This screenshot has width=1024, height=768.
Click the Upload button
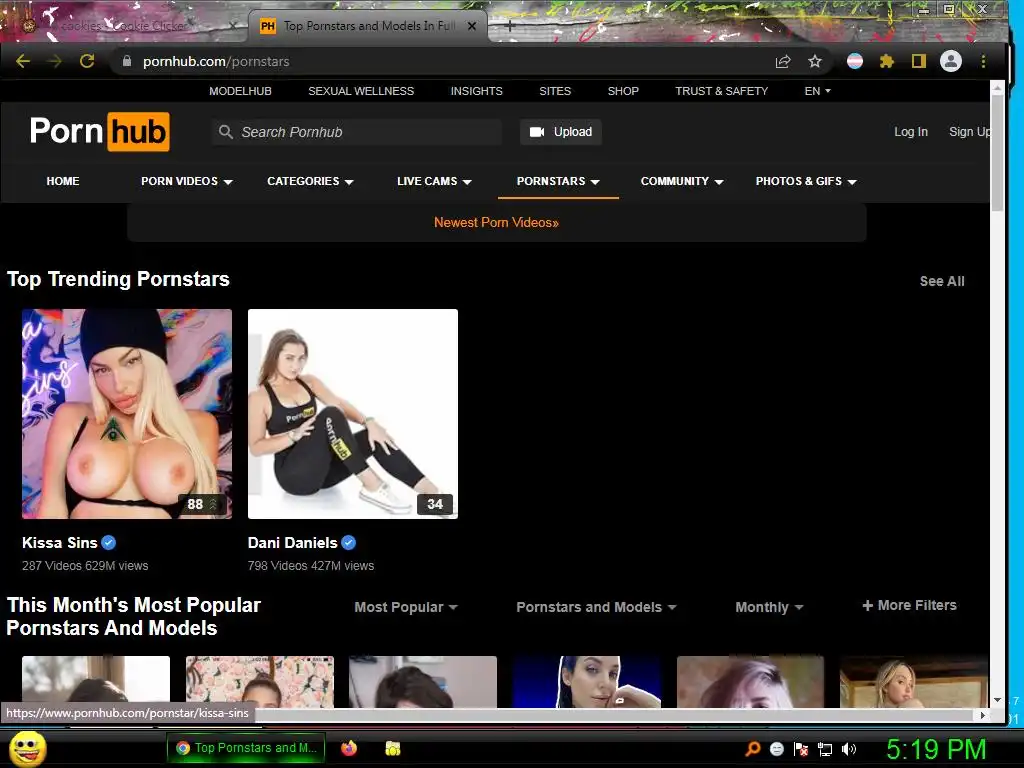point(561,132)
